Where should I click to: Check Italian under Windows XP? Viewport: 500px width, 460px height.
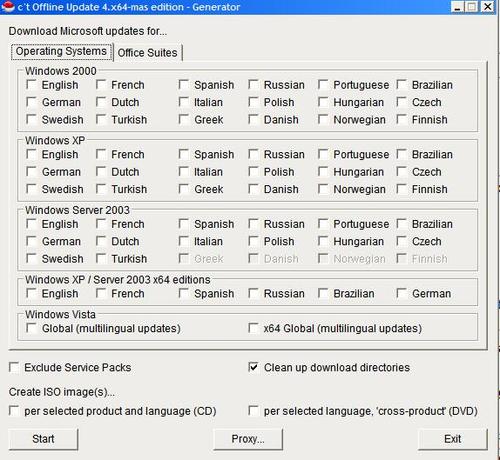point(184,172)
